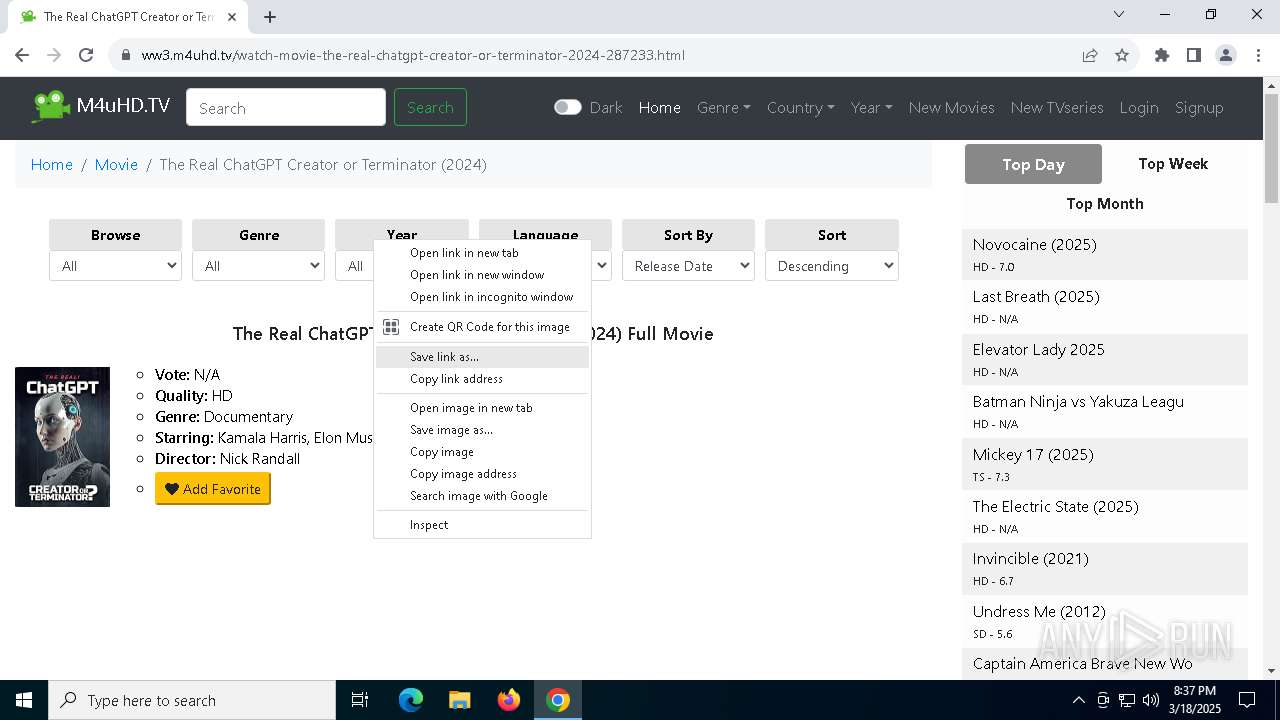Open a new browser tab with plus icon
This screenshot has height=720, width=1280.
pos(270,16)
